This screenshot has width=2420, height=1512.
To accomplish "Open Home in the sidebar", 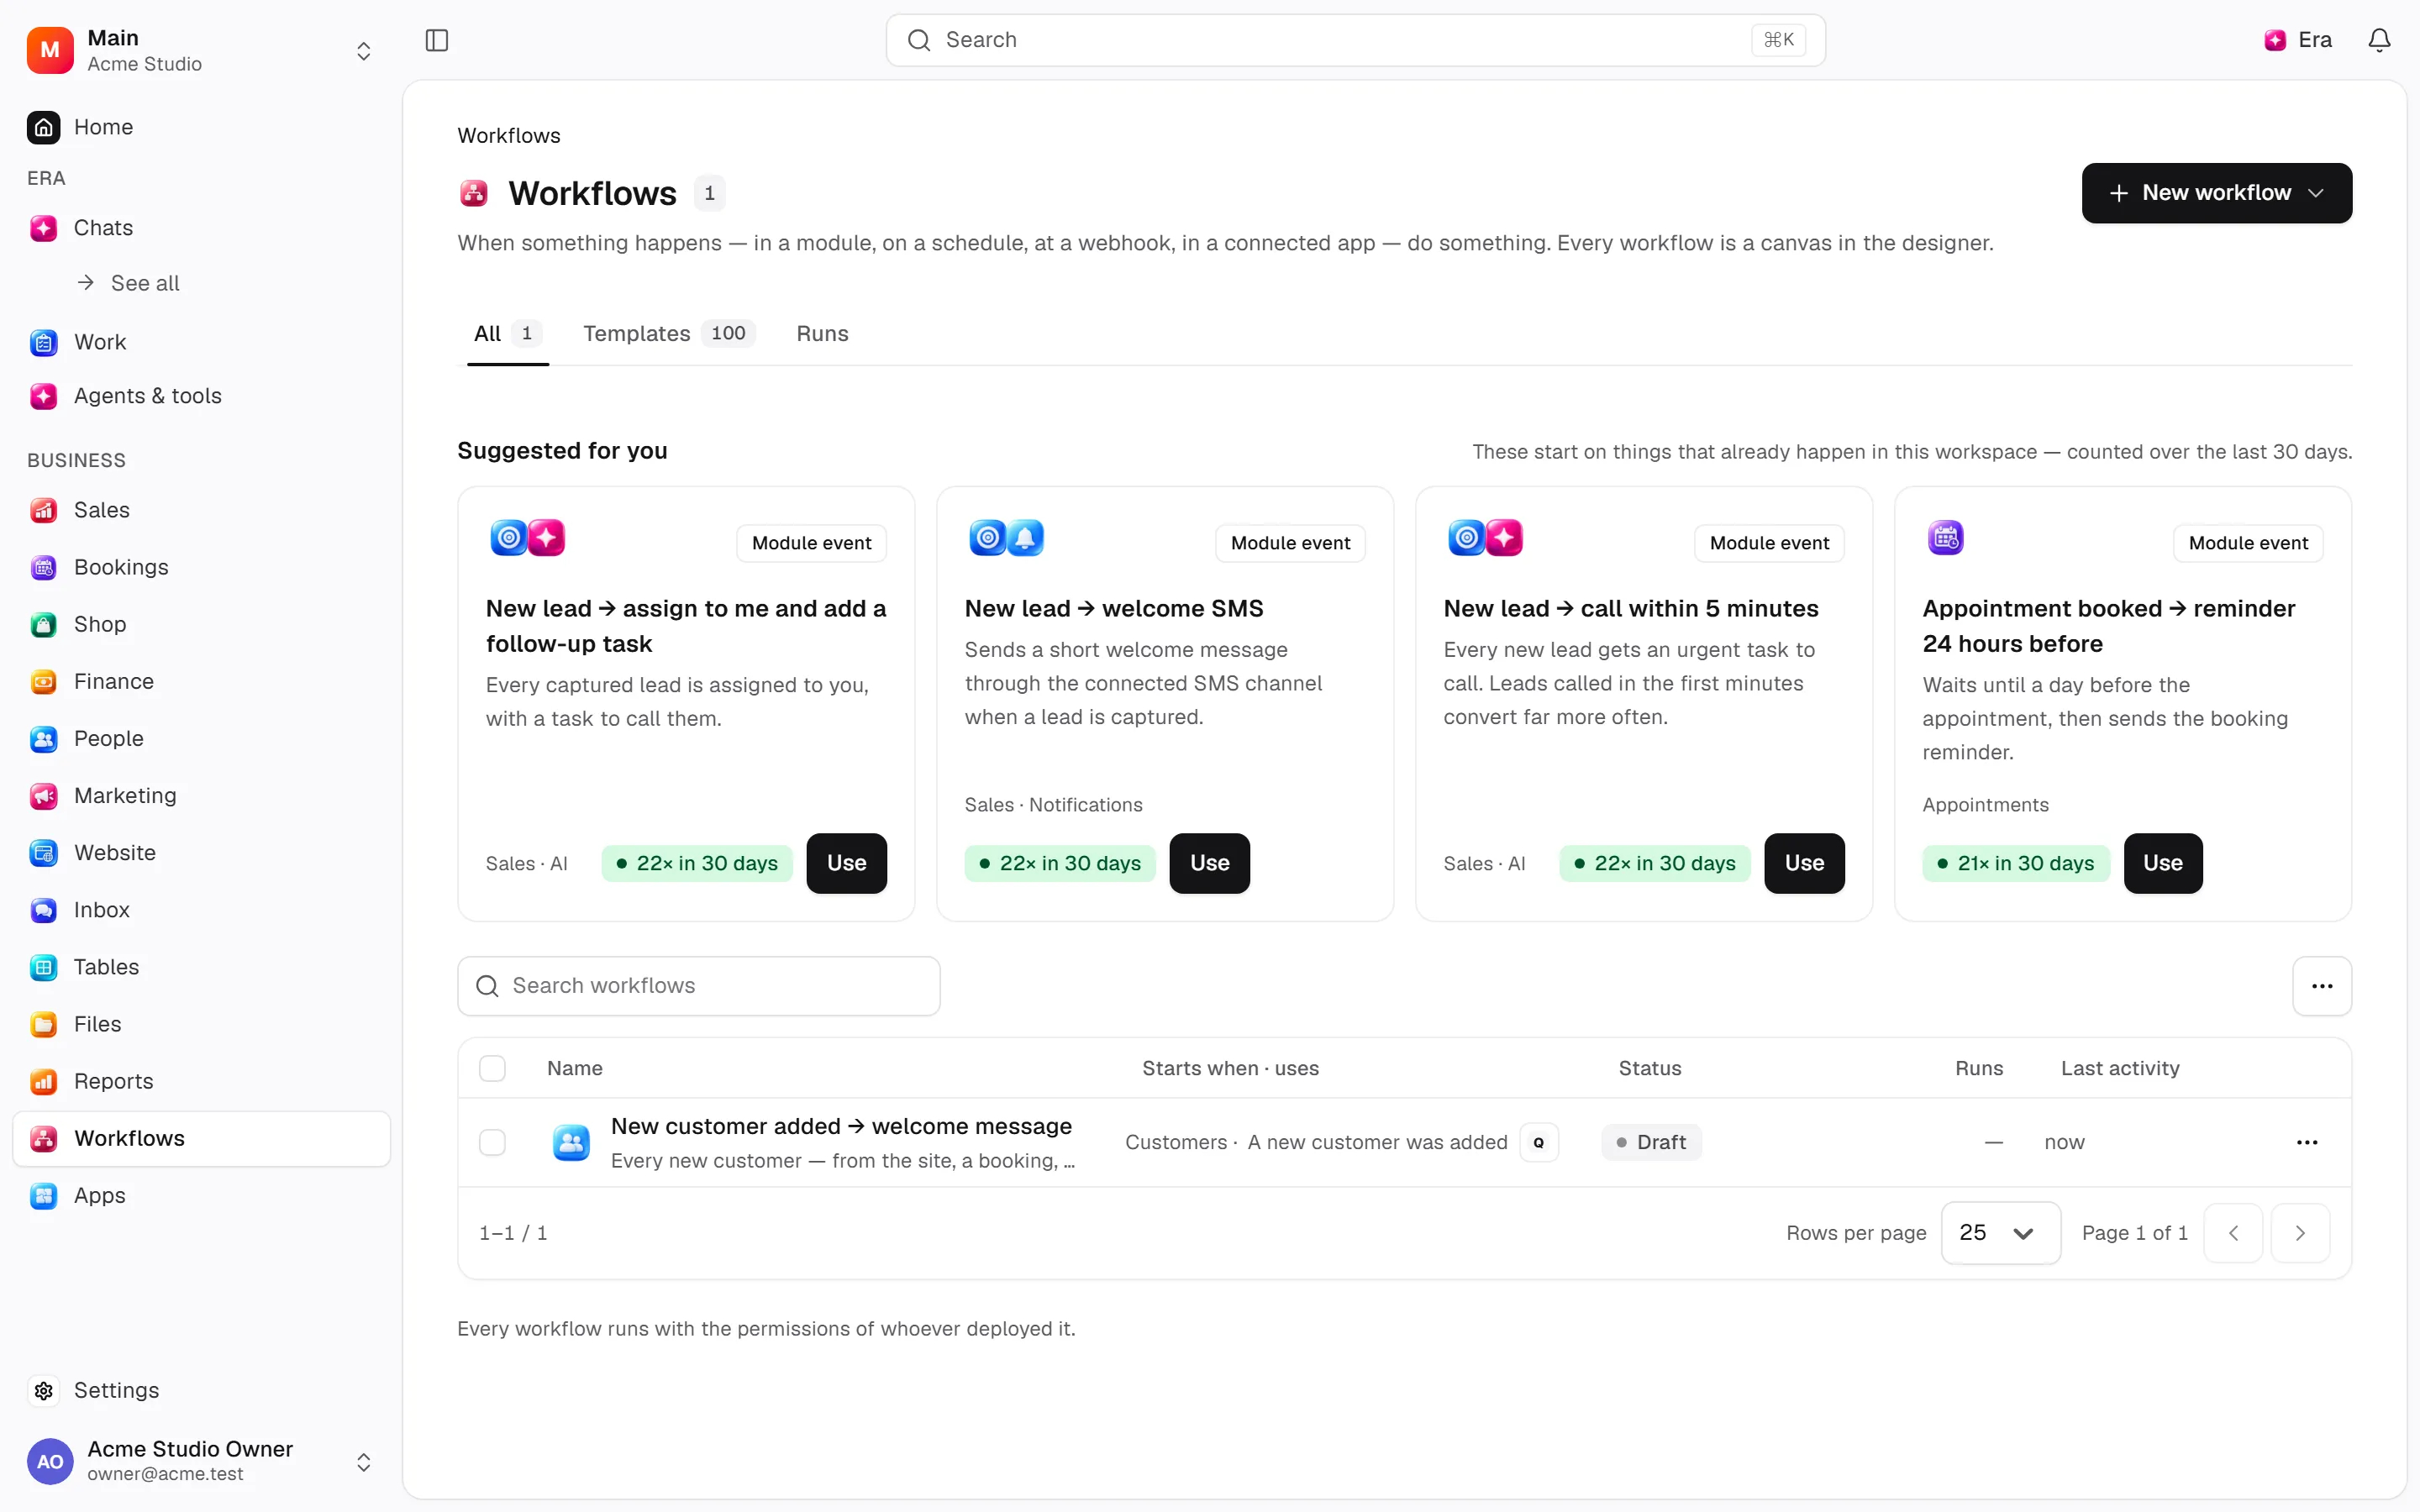I will (200, 127).
